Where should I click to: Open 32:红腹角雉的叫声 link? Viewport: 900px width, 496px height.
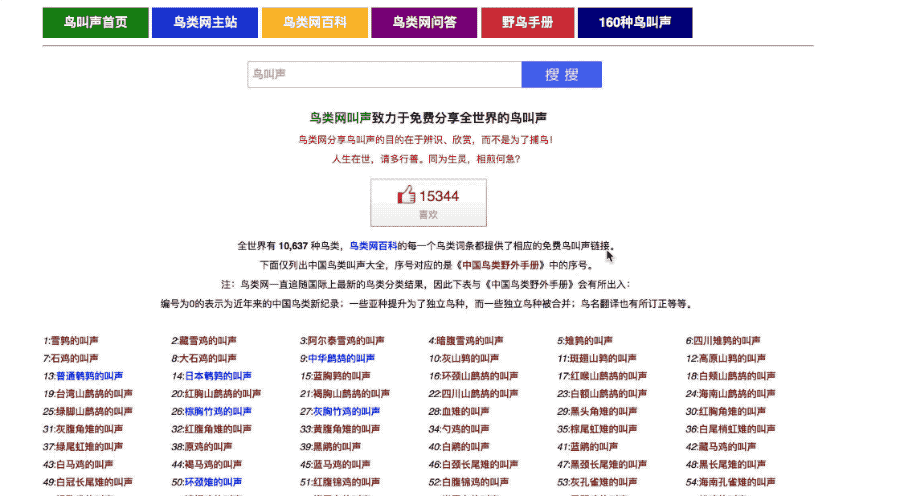(x=211, y=429)
